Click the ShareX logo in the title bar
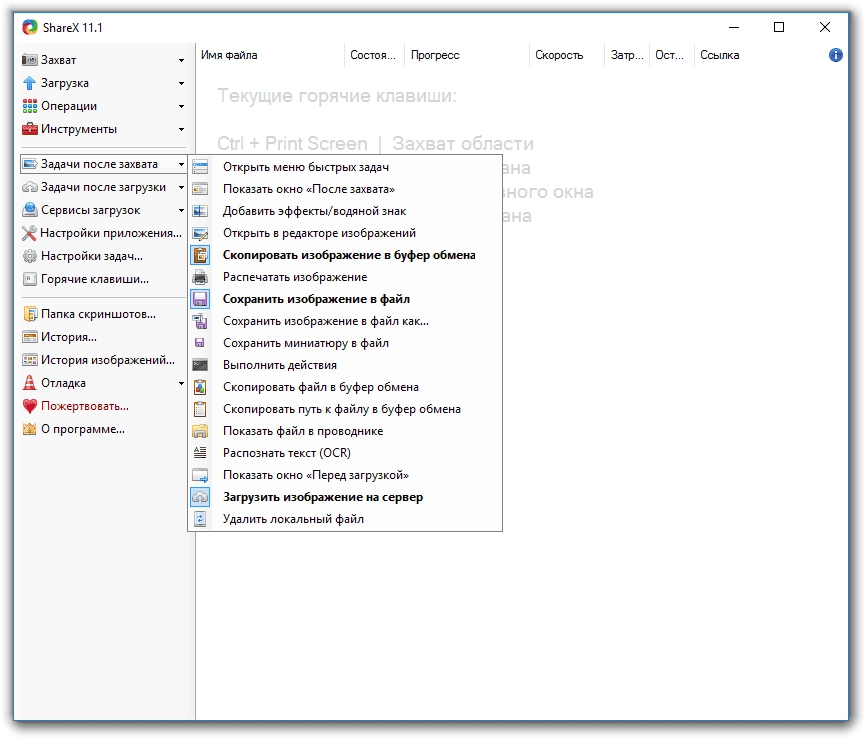The image size is (866, 740). 30,27
